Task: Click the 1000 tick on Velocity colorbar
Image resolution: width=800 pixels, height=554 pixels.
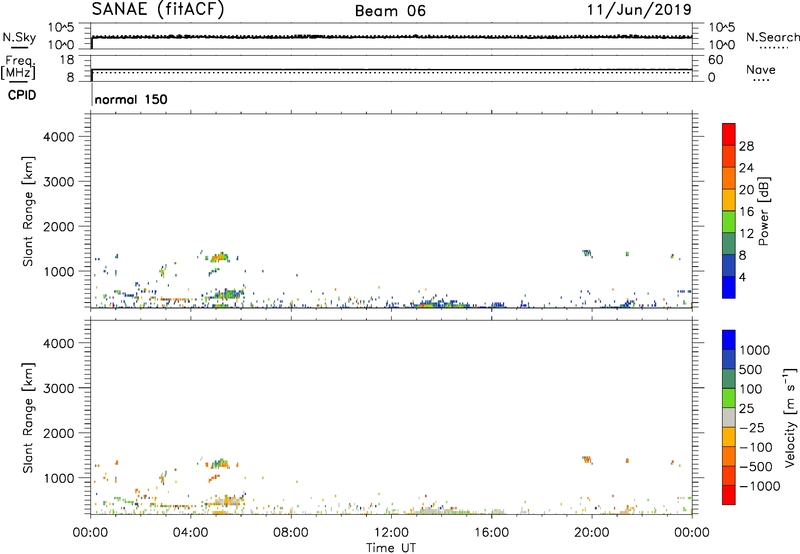Action: coord(755,350)
